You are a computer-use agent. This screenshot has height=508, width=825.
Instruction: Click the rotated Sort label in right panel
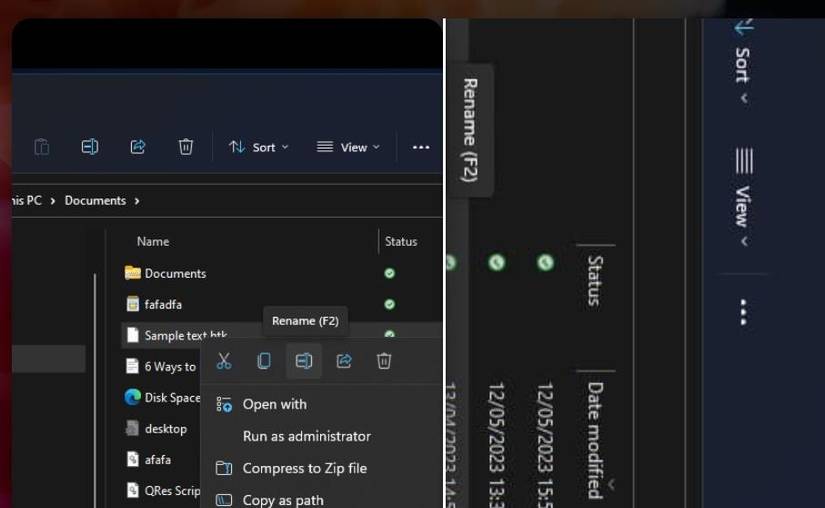coord(743,65)
